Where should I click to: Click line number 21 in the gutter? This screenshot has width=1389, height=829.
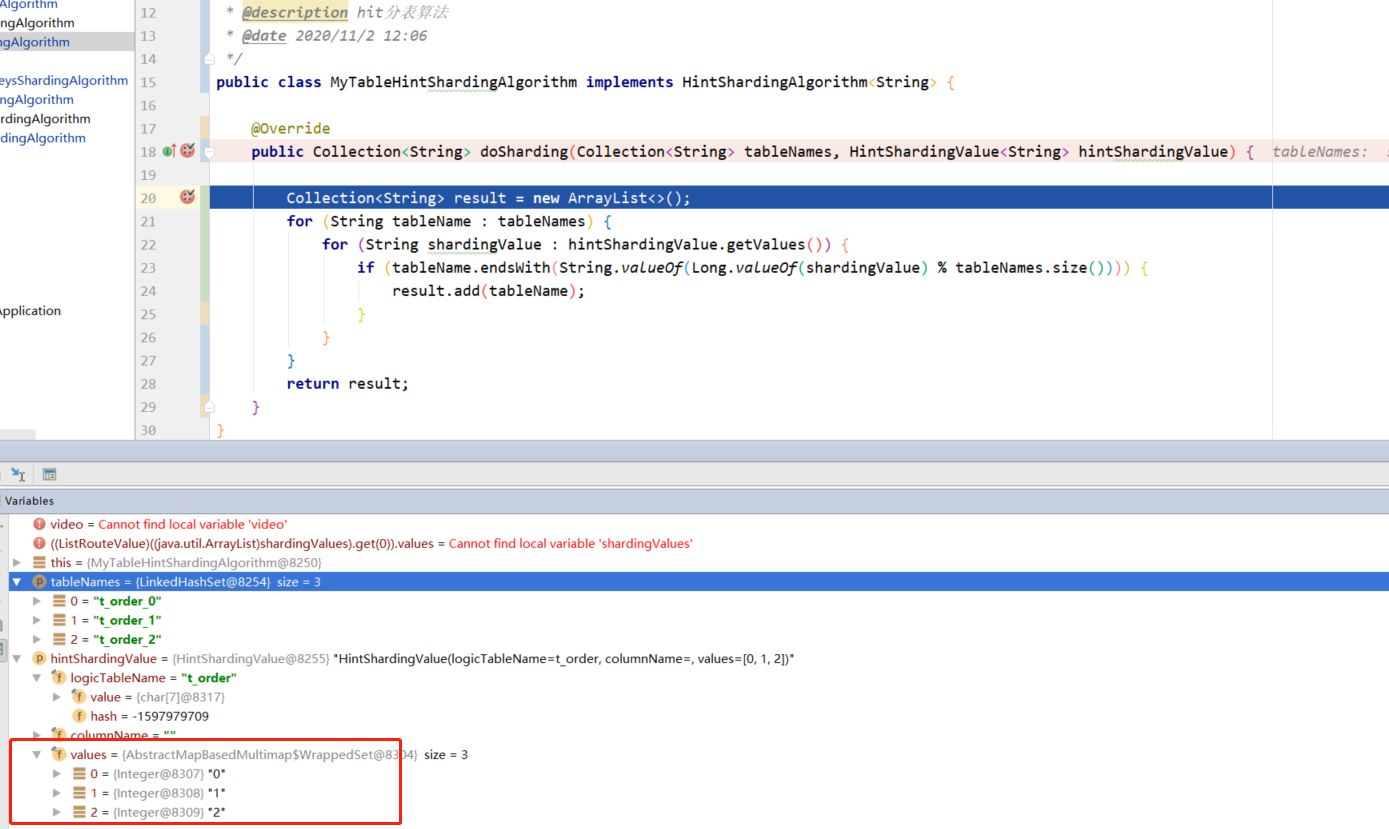(x=148, y=221)
